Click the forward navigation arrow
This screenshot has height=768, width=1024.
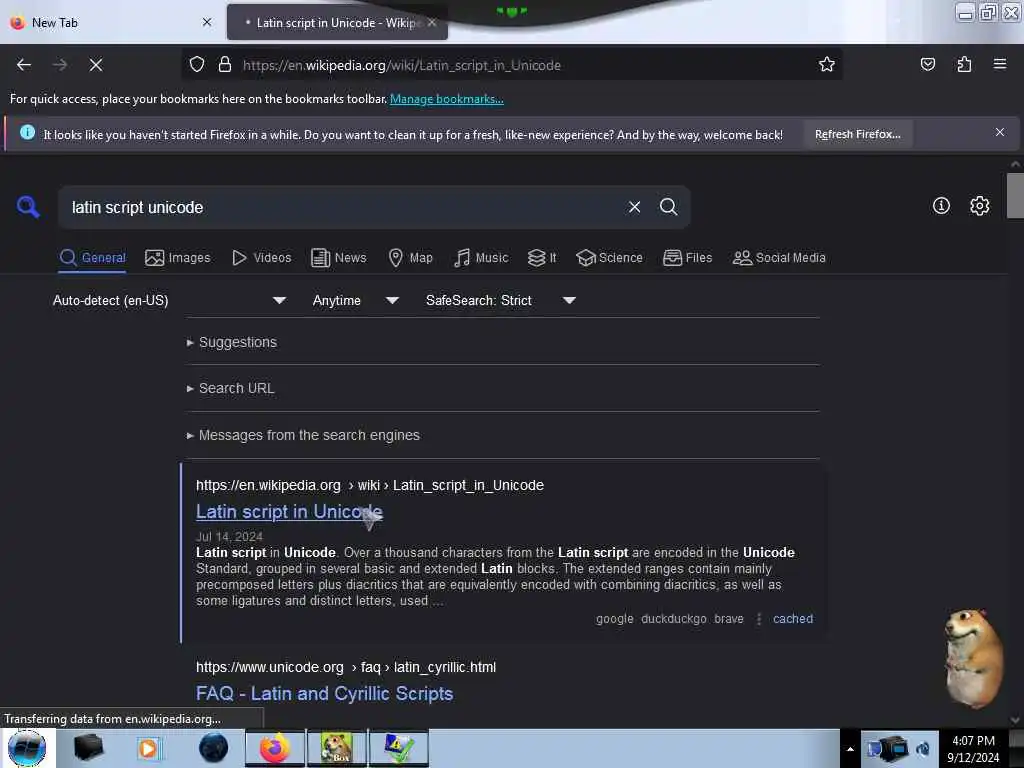click(x=59, y=65)
